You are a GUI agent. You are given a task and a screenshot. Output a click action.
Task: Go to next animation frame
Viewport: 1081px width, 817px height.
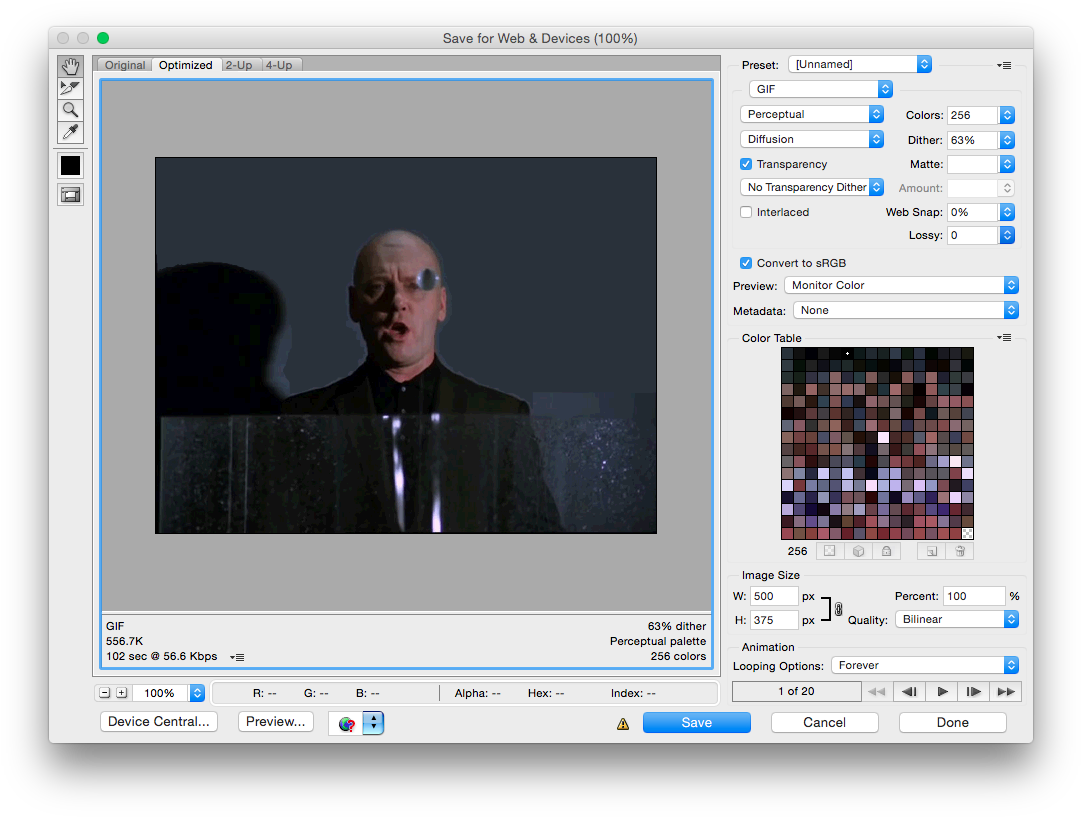pyautogui.click(x=973, y=692)
